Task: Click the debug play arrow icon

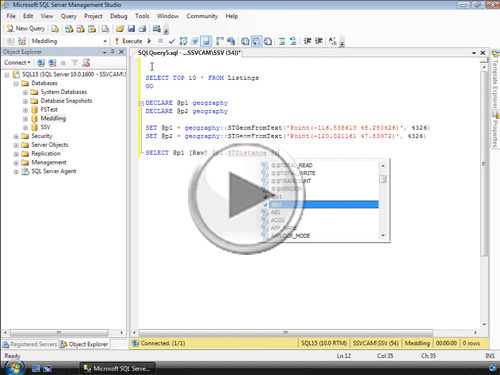Action: [x=149, y=41]
